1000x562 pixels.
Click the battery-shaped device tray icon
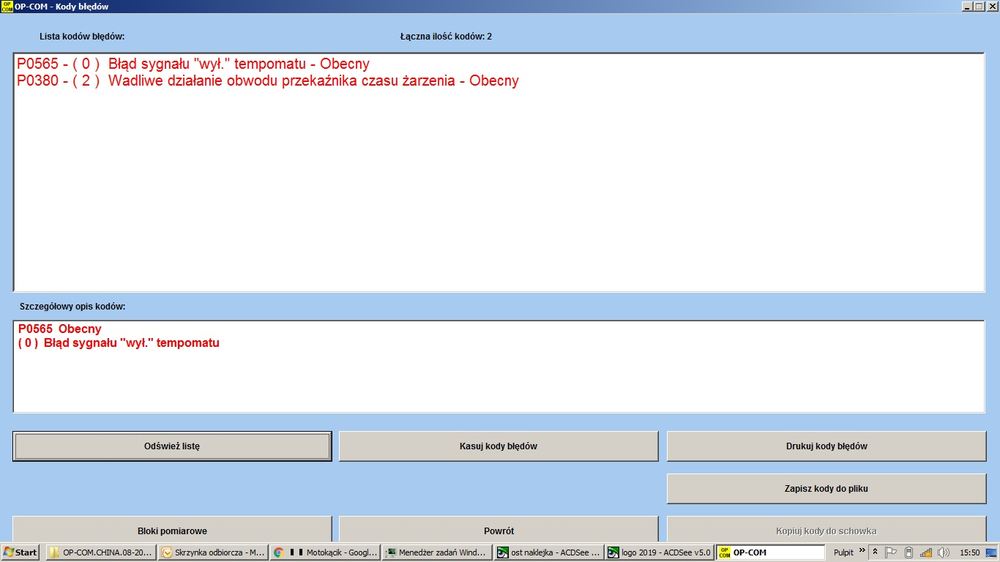coord(909,552)
